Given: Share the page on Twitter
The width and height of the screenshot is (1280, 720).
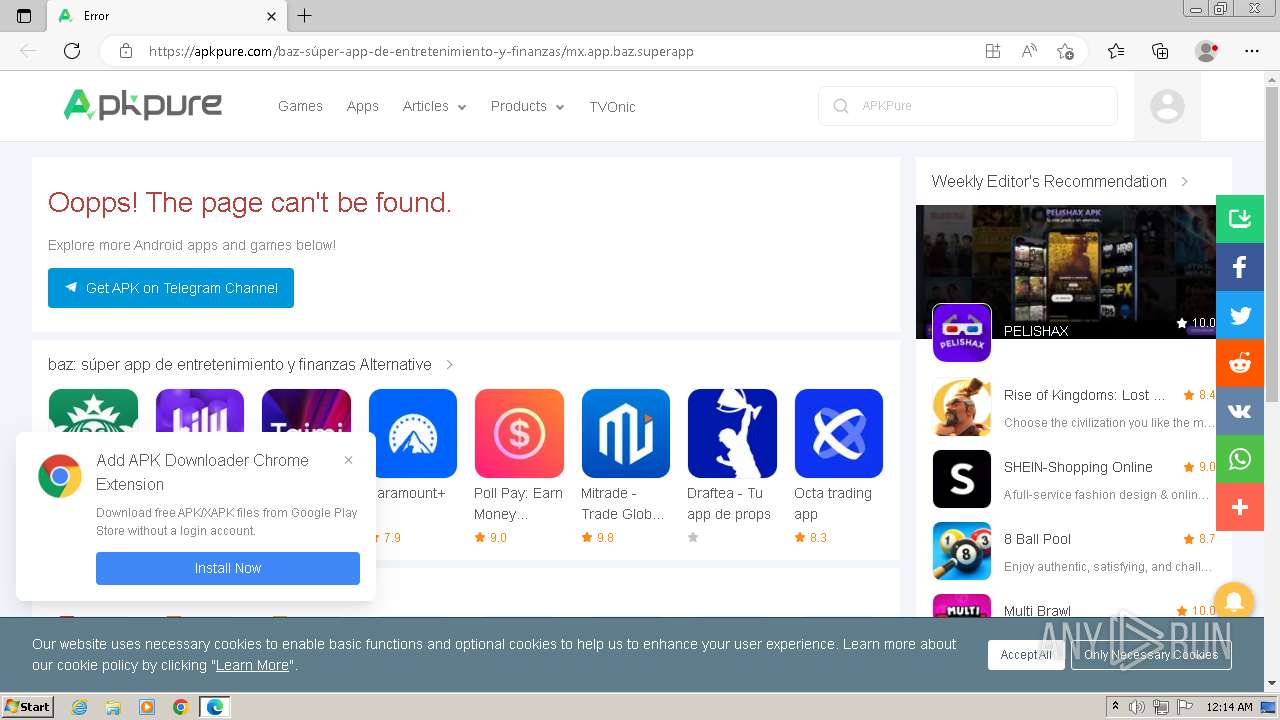Looking at the screenshot, I should click(1240, 315).
